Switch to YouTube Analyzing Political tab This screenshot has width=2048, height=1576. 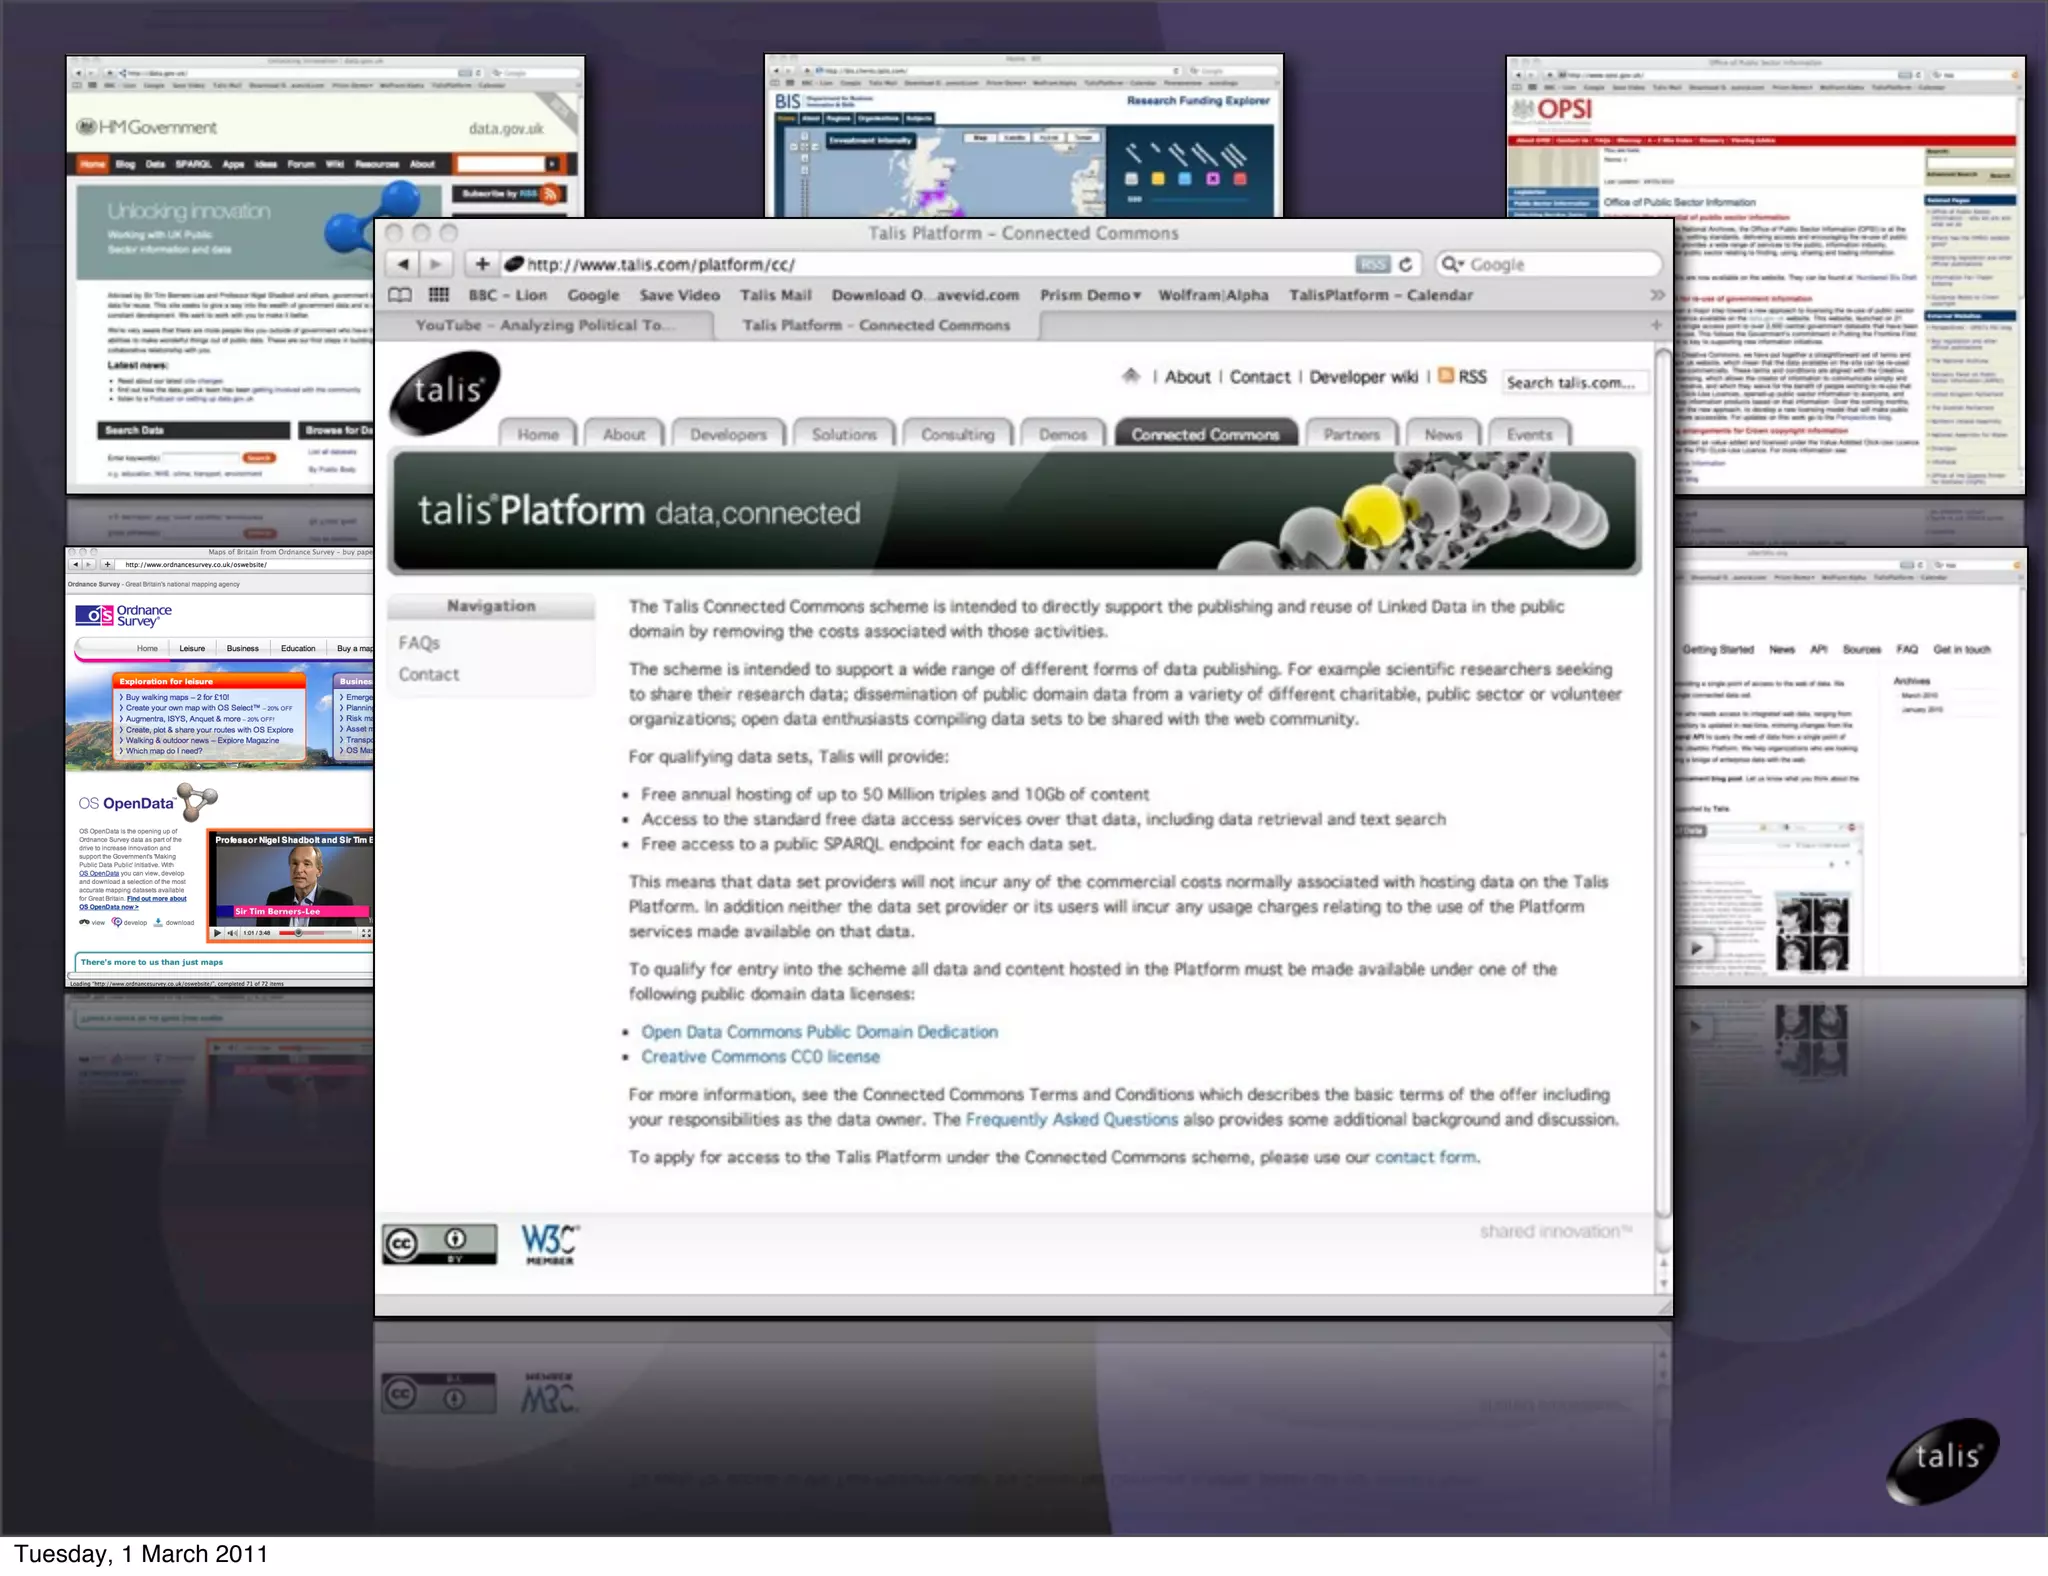[545, 326]
